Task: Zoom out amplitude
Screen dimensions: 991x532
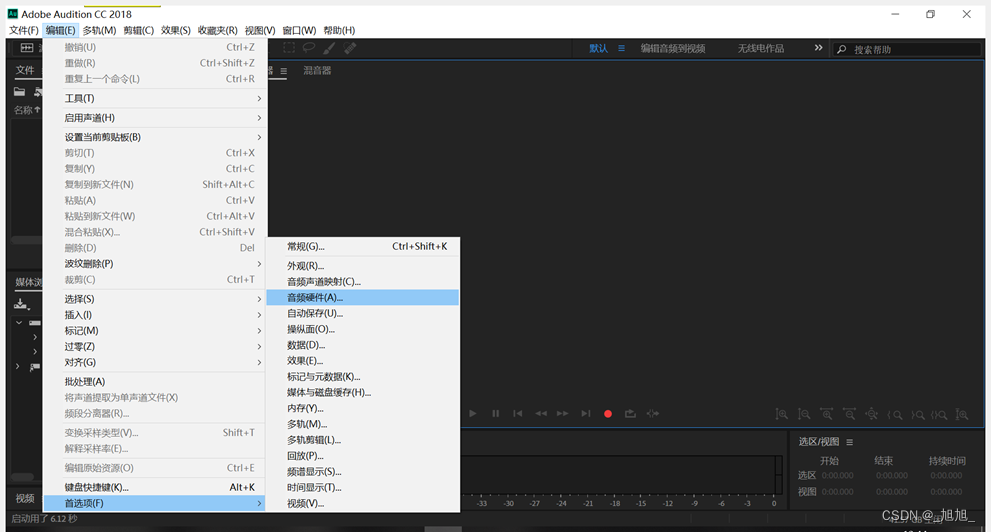Action: (804, 414)
